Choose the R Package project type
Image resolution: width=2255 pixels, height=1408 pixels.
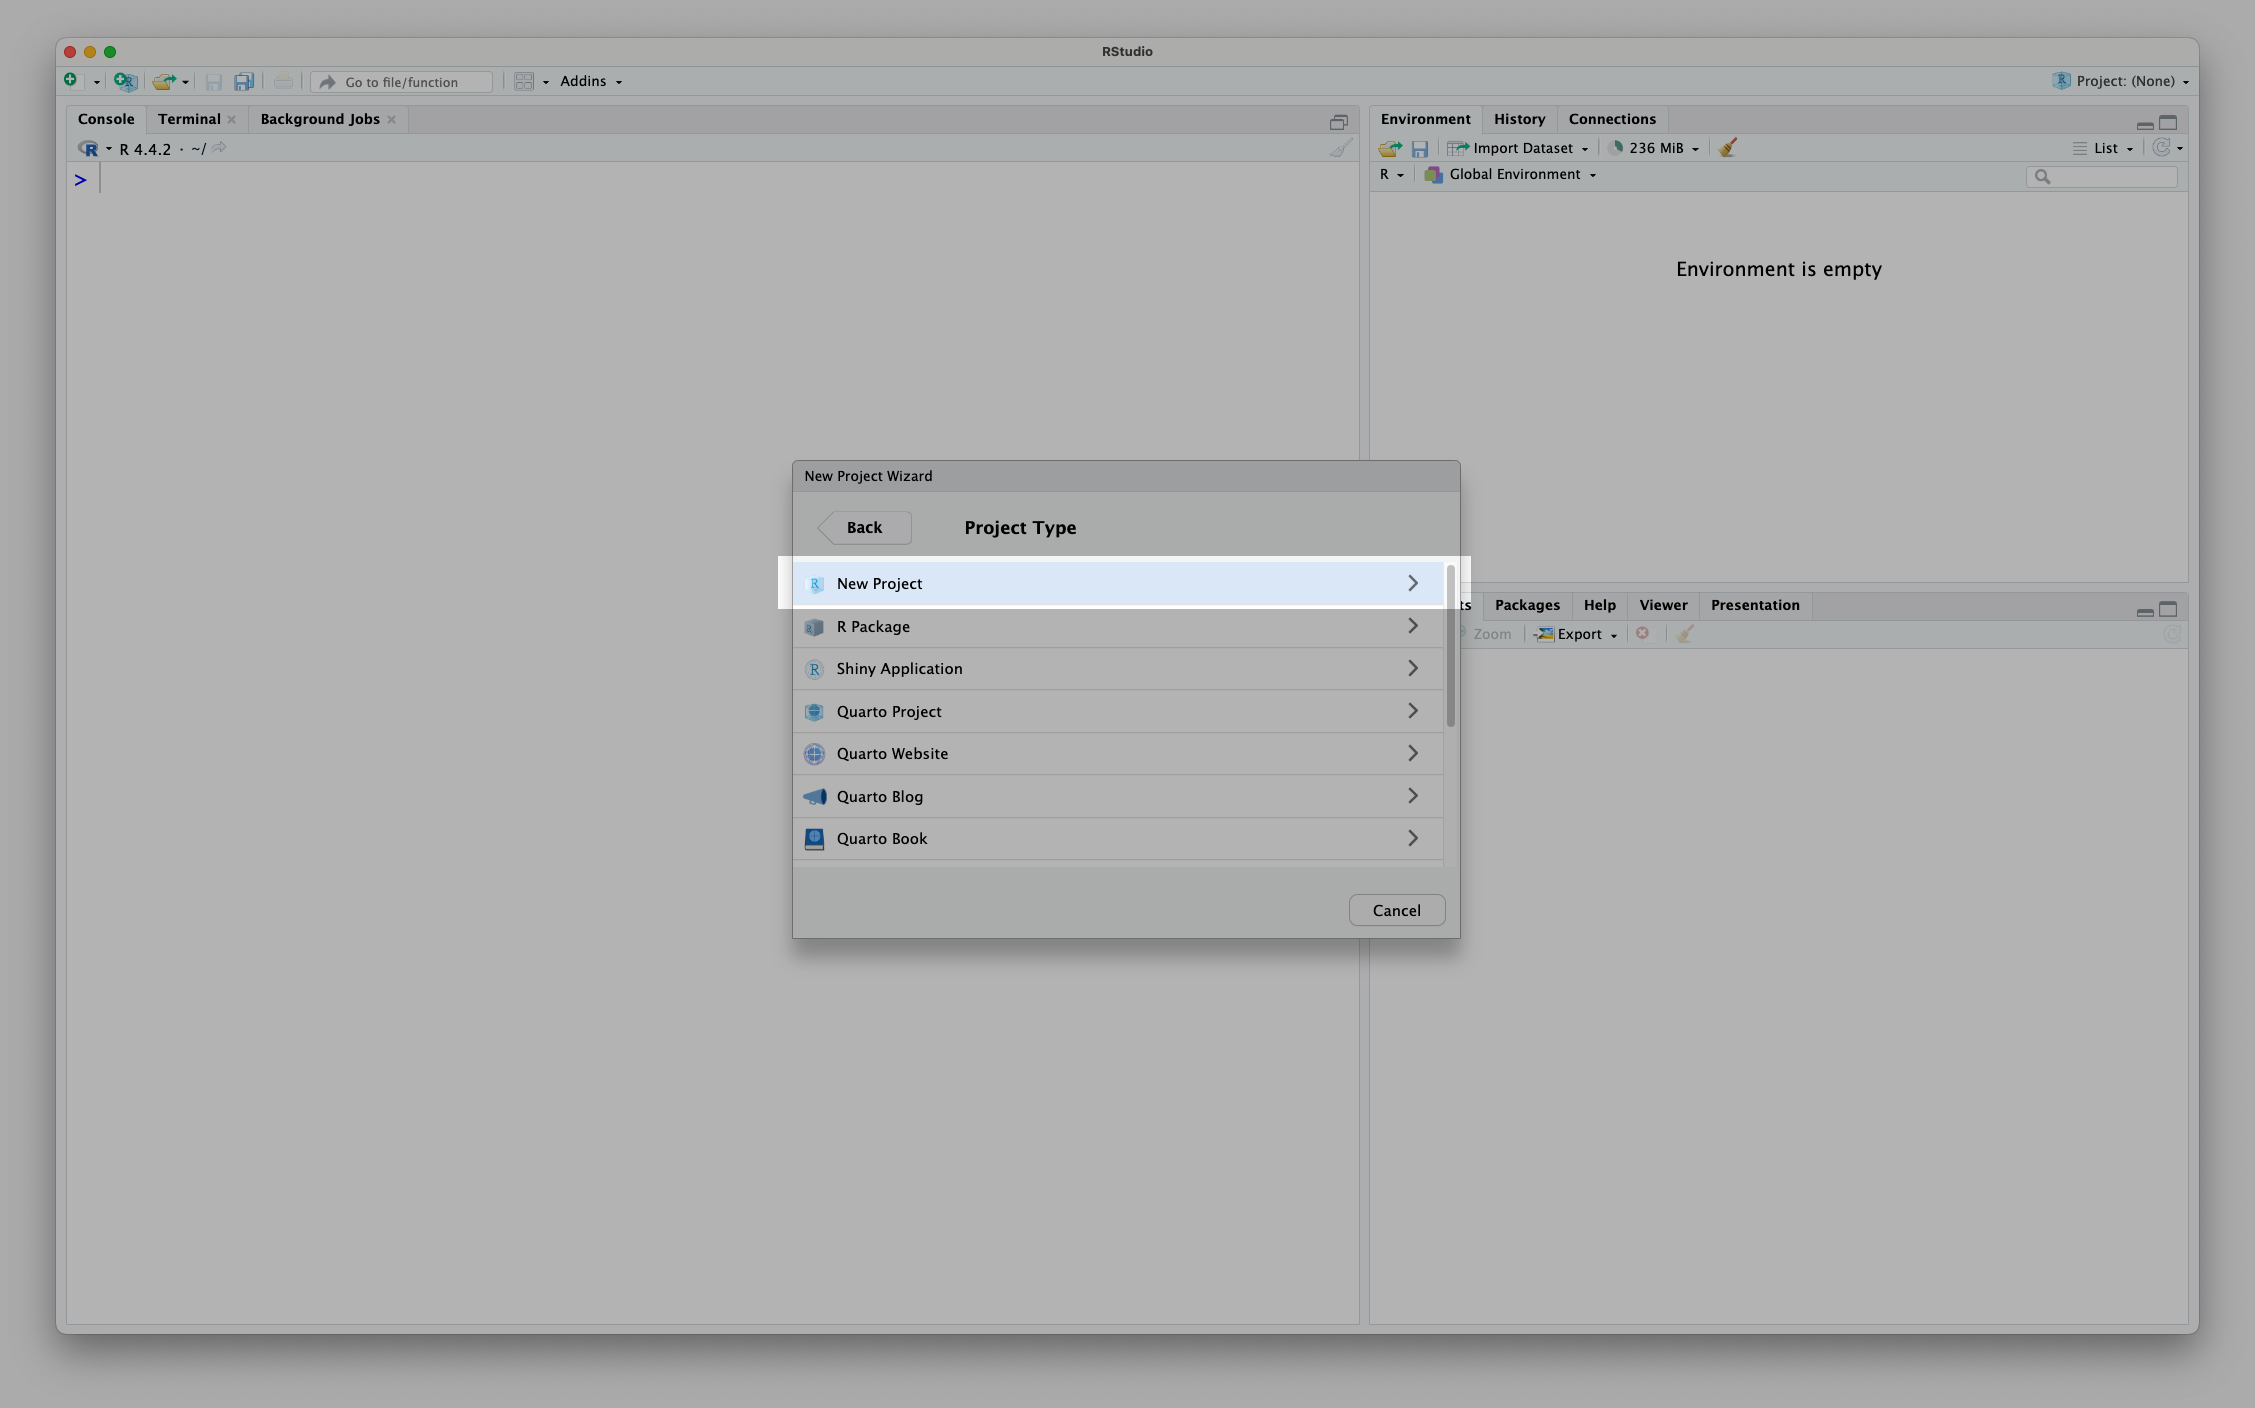1118,627
